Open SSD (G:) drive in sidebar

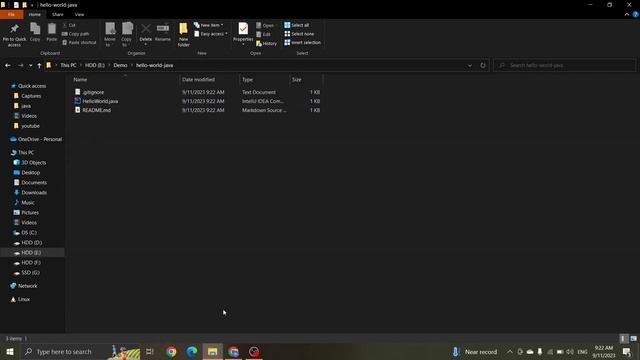[30, 273]
